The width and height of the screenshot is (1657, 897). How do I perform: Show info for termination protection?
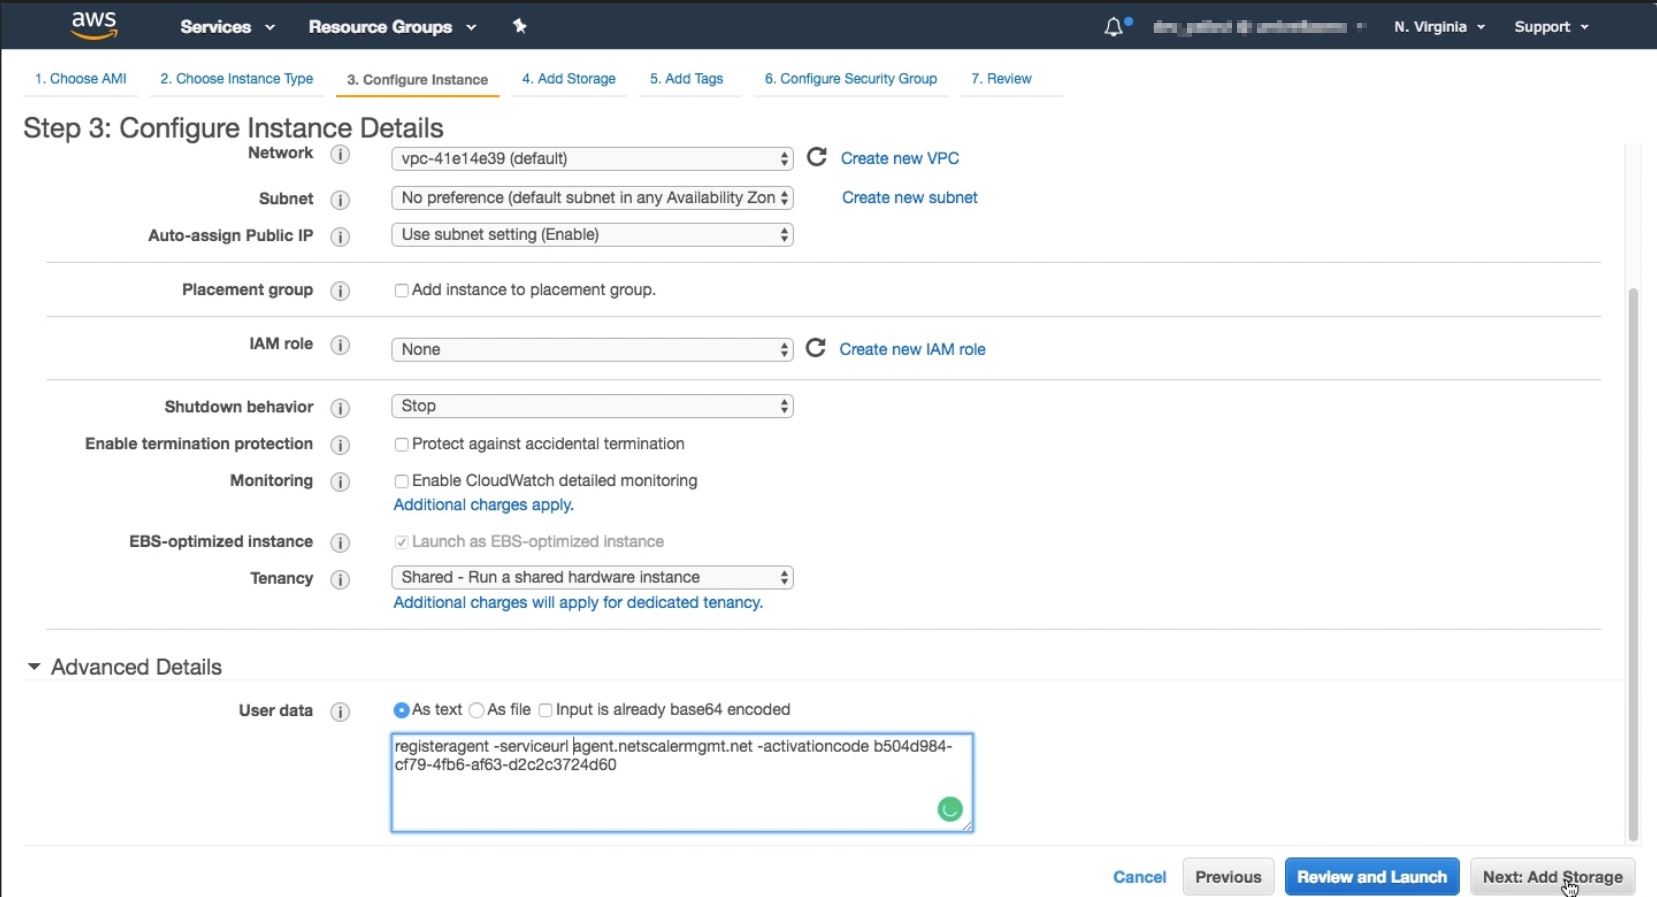[340, 445]
